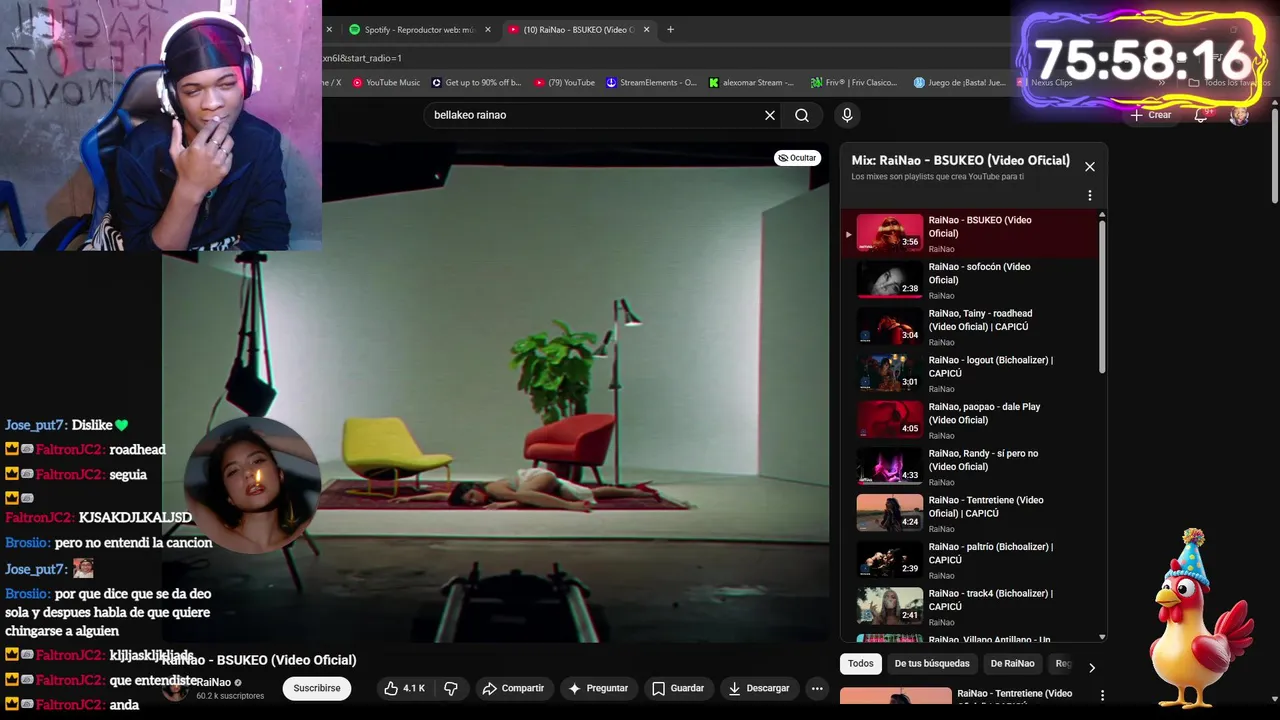Click the Descargar download button
The width and height of the screenshot is (1280, 720).
coord(759,688)
